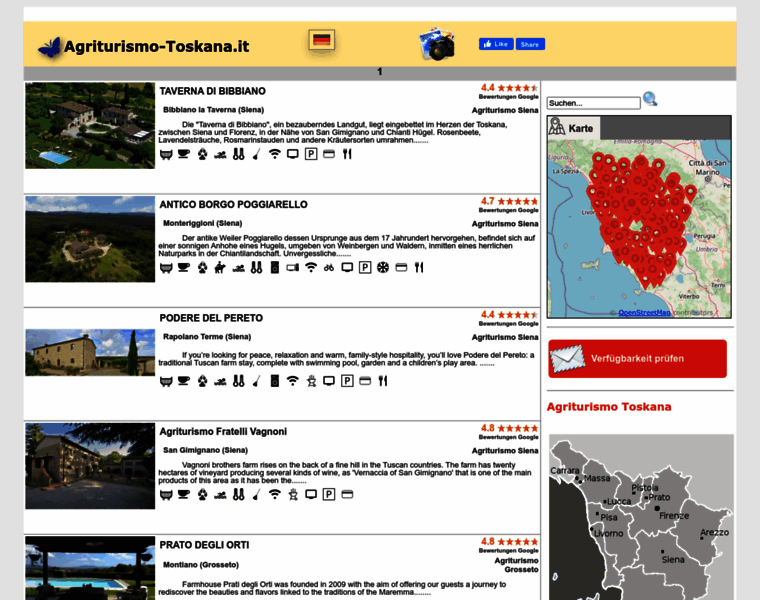Image resolution: width=760 pixels, height=600 pixels.
Task: Select Pisa on the Tuscany province map
Action: pyautogui.click(x=609, y=517)
